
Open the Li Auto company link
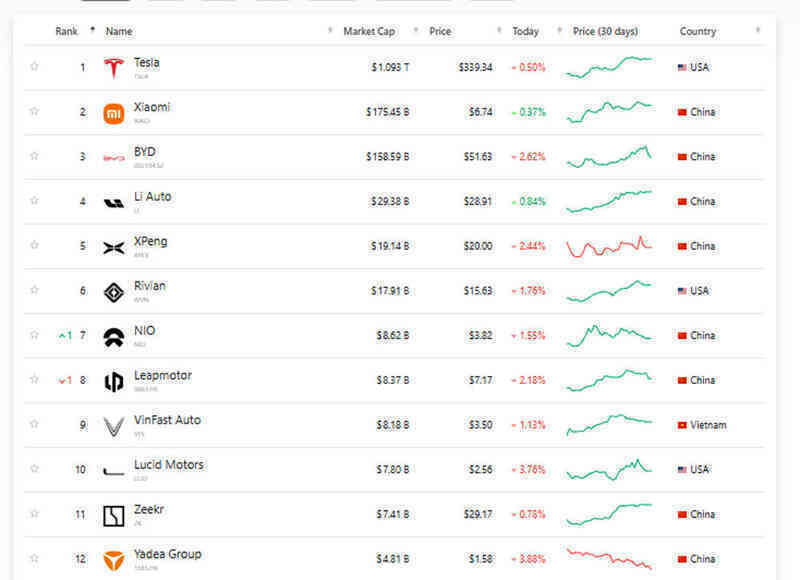tap(153, 196)
